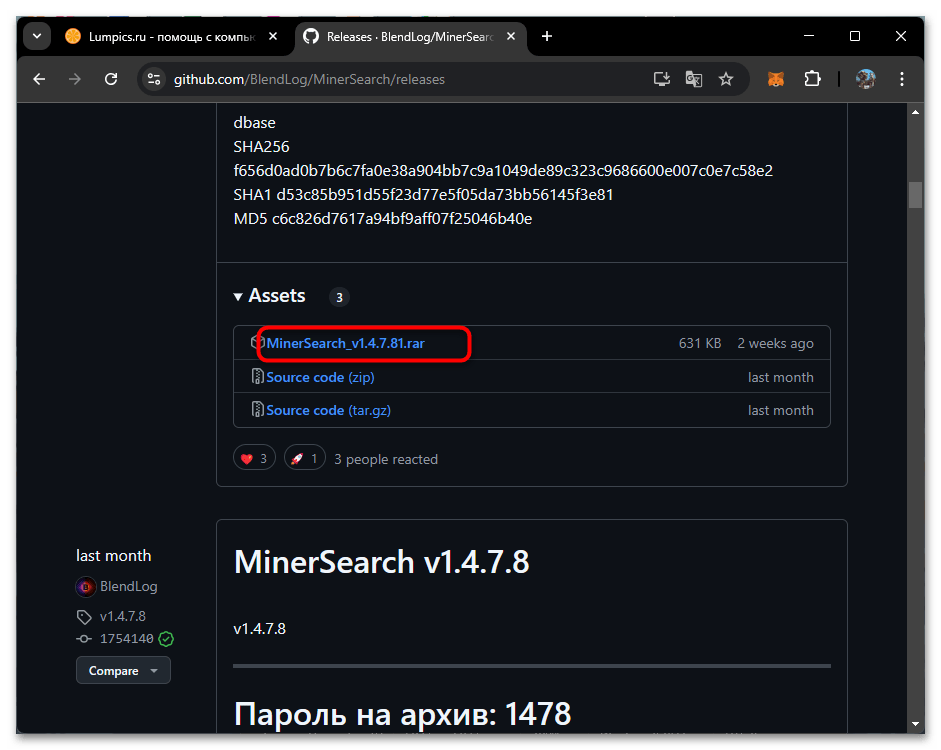Click the install app icon in address bar
Screen dimensions: 941x750
661,79
